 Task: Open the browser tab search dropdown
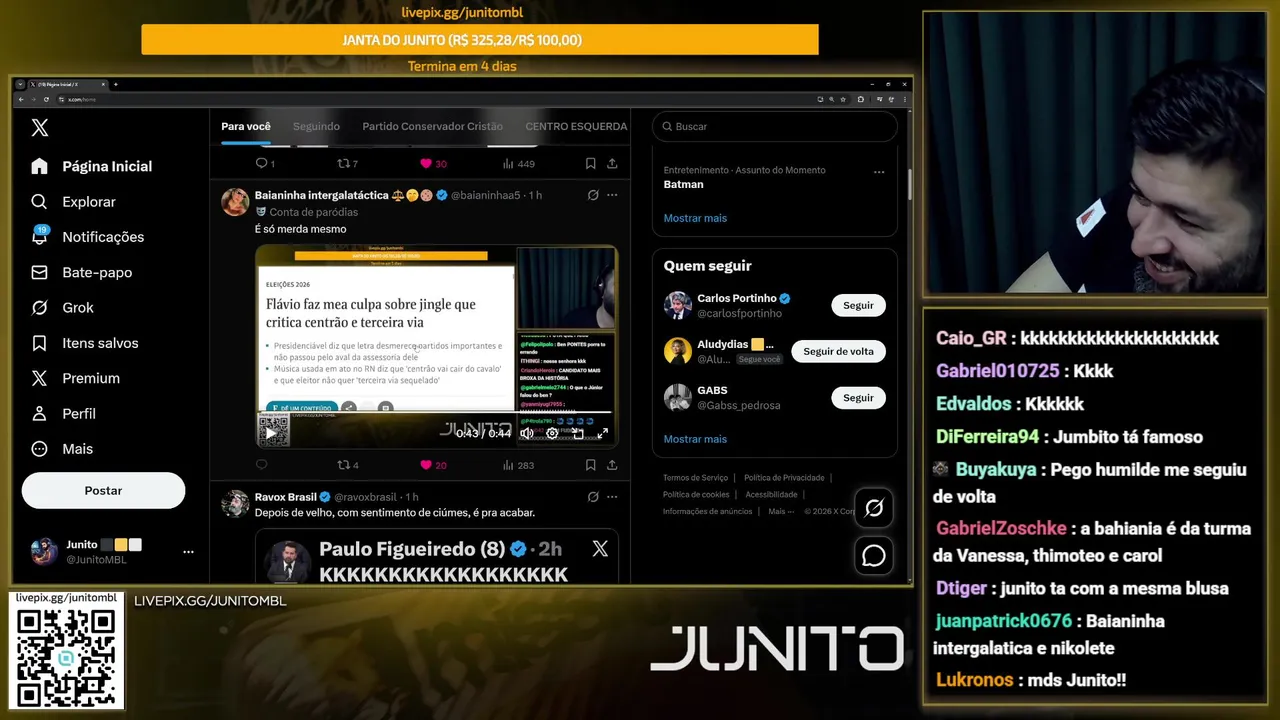[x=20, y=84]
